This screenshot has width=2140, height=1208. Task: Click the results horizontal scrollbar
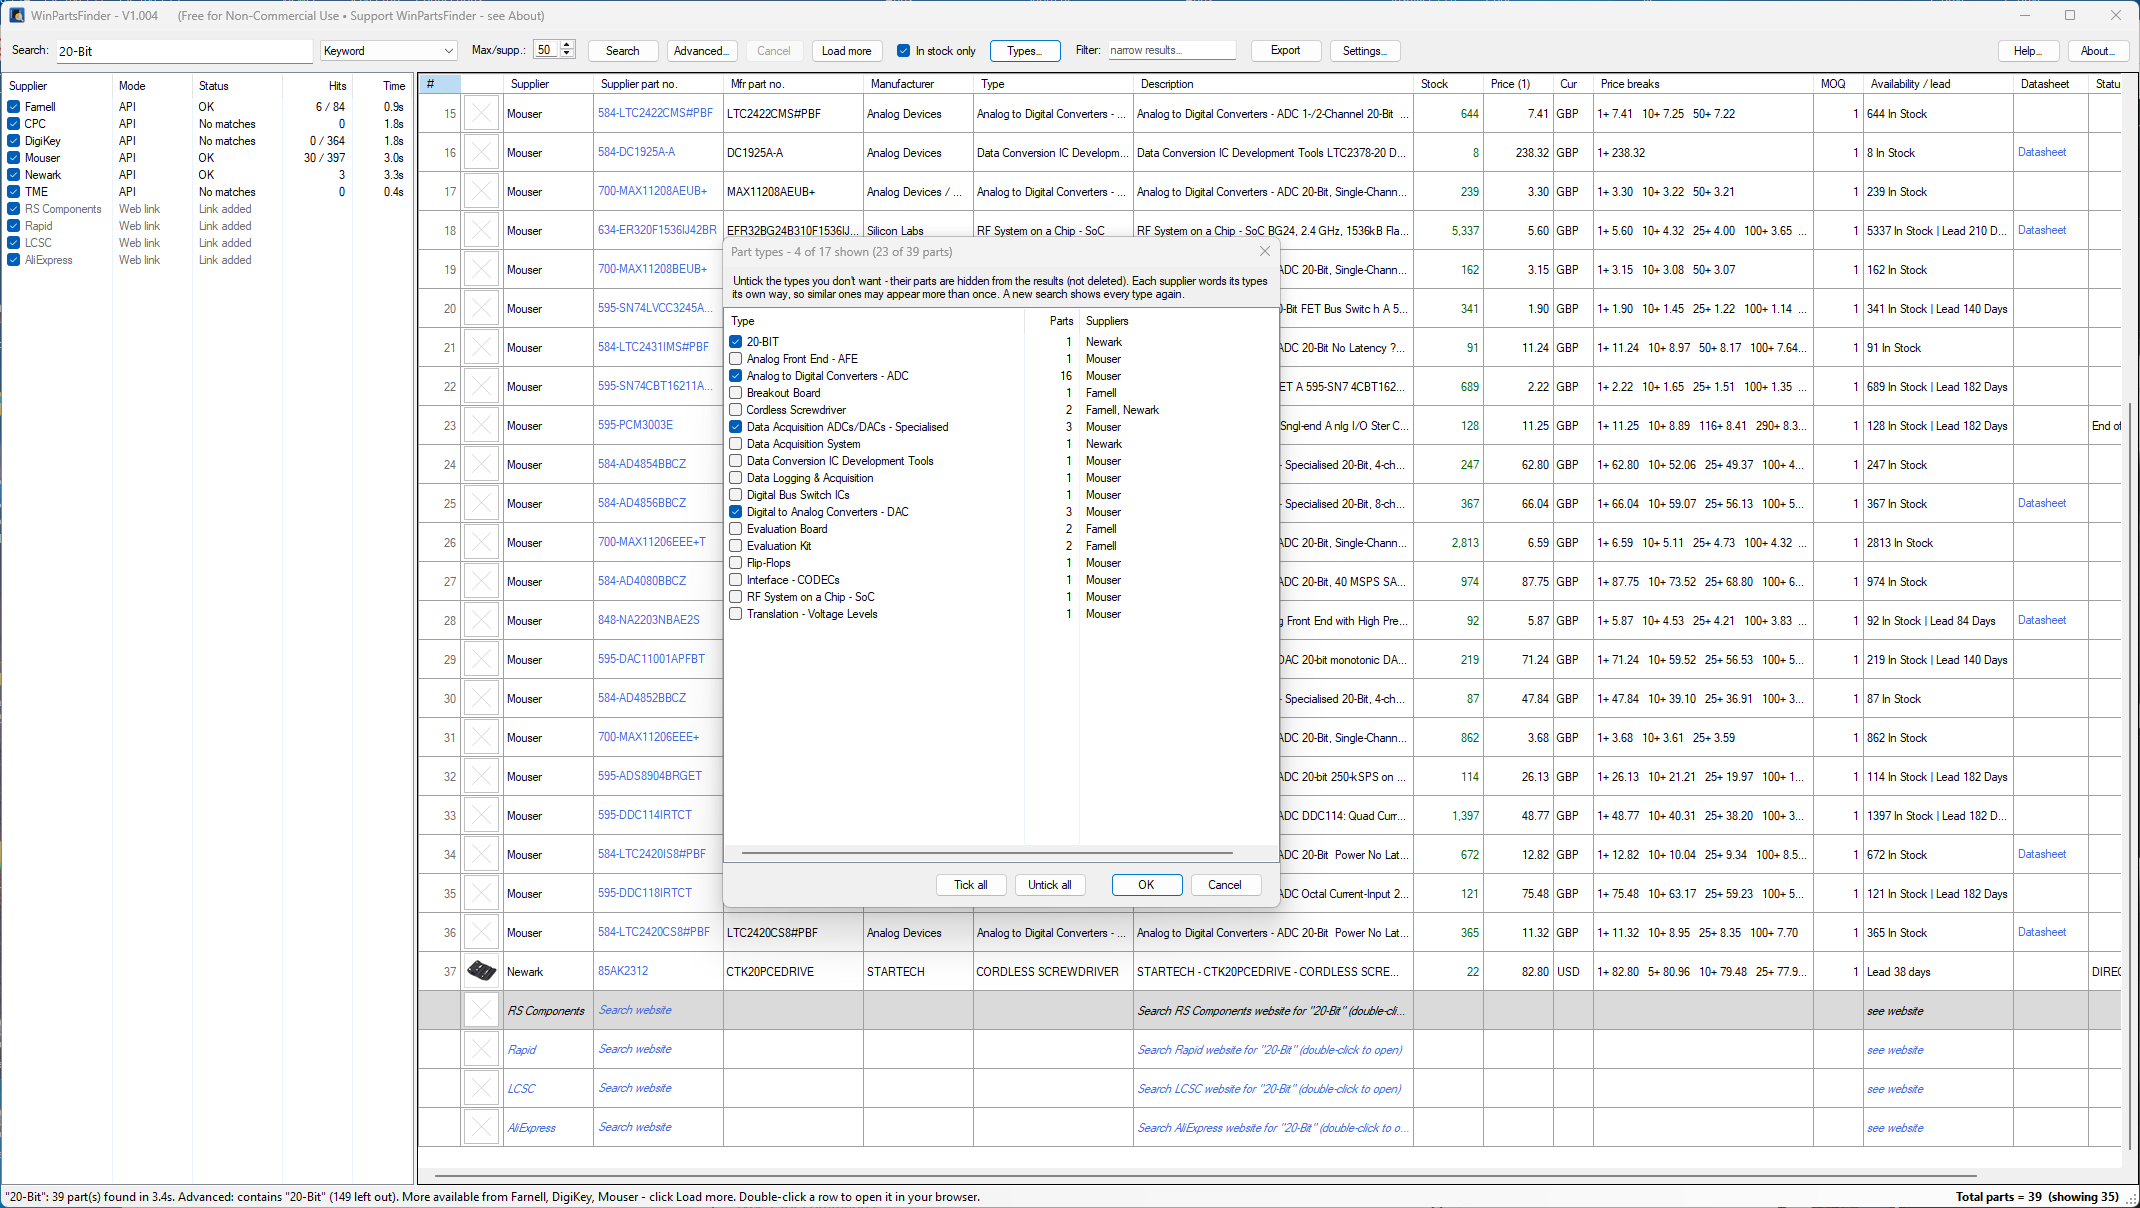tap(1205, 1176)
